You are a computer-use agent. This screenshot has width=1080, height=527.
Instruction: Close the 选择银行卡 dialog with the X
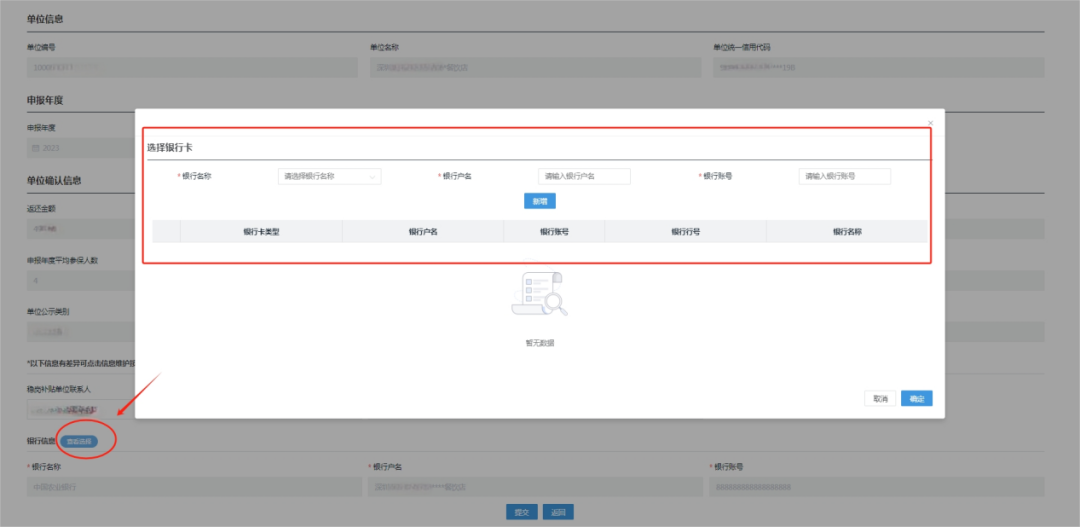coord(930,123)
